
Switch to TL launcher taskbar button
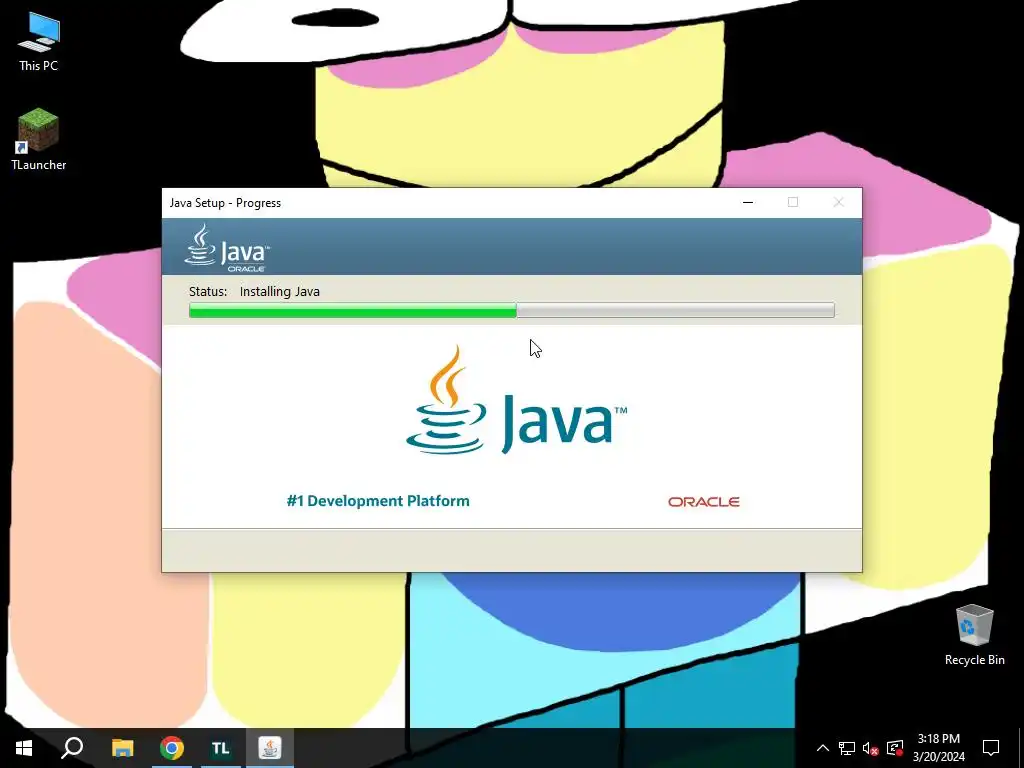pyautogui.click(x=221, y=748)
